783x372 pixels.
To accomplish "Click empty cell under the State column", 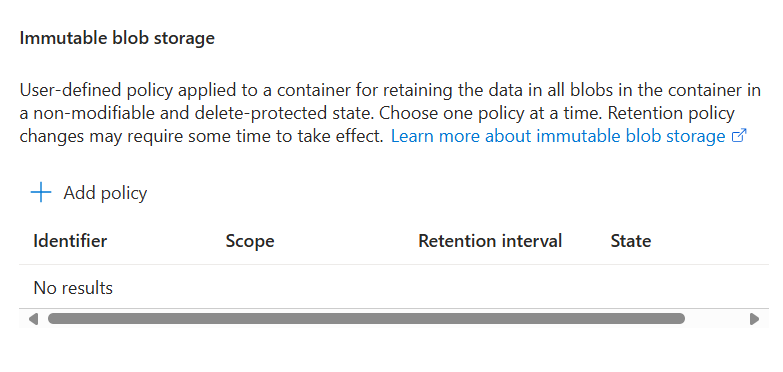I will coord(689,288).
